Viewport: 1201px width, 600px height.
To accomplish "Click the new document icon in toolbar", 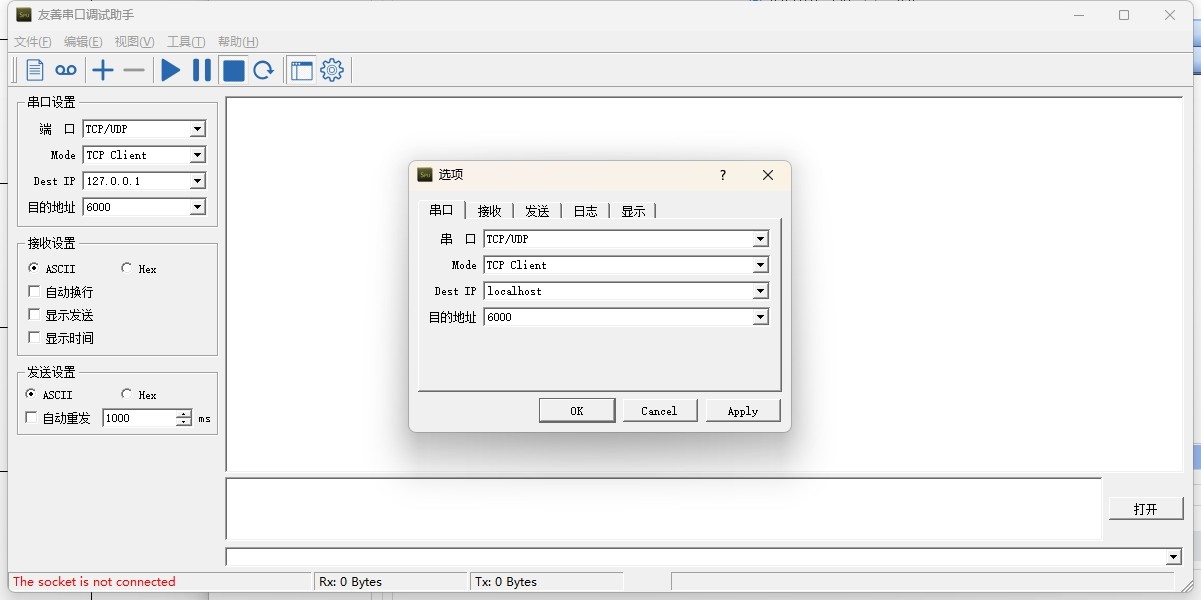I will (35, 70).
